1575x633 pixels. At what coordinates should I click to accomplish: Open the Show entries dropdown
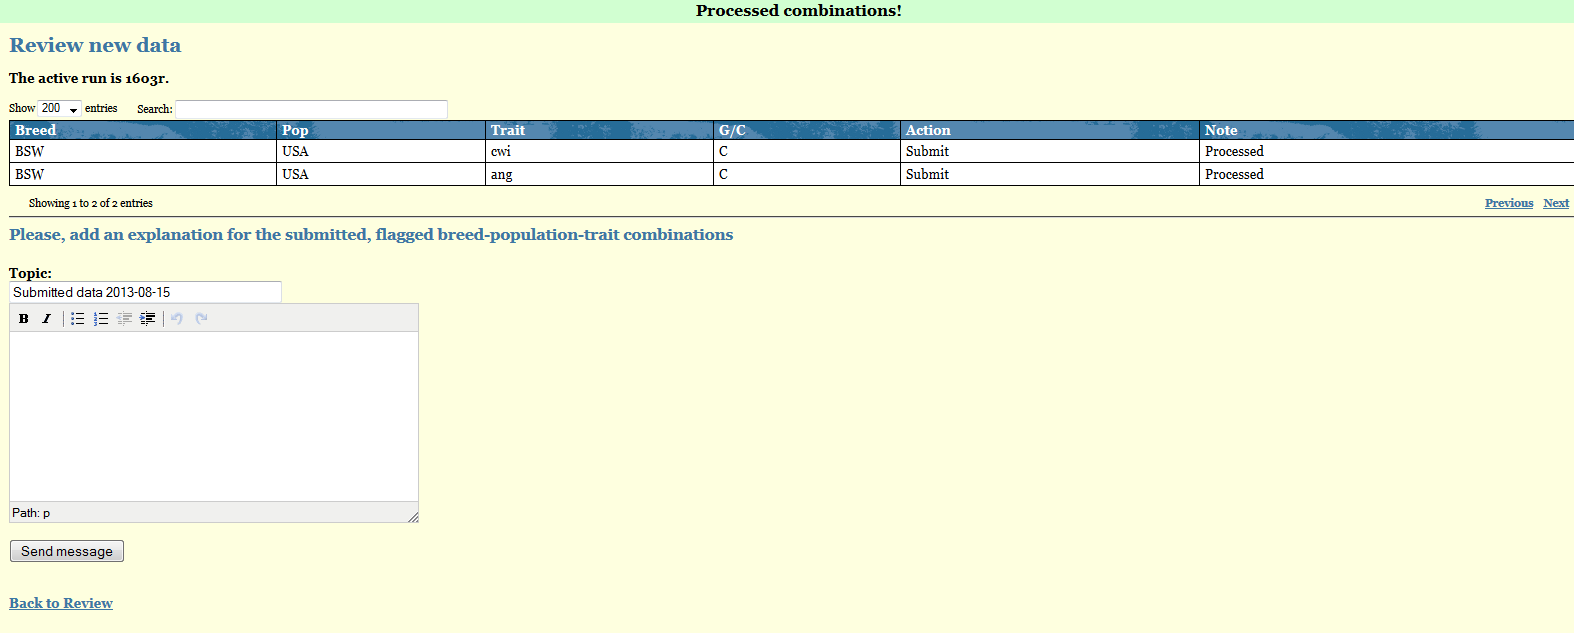(60, 109)
